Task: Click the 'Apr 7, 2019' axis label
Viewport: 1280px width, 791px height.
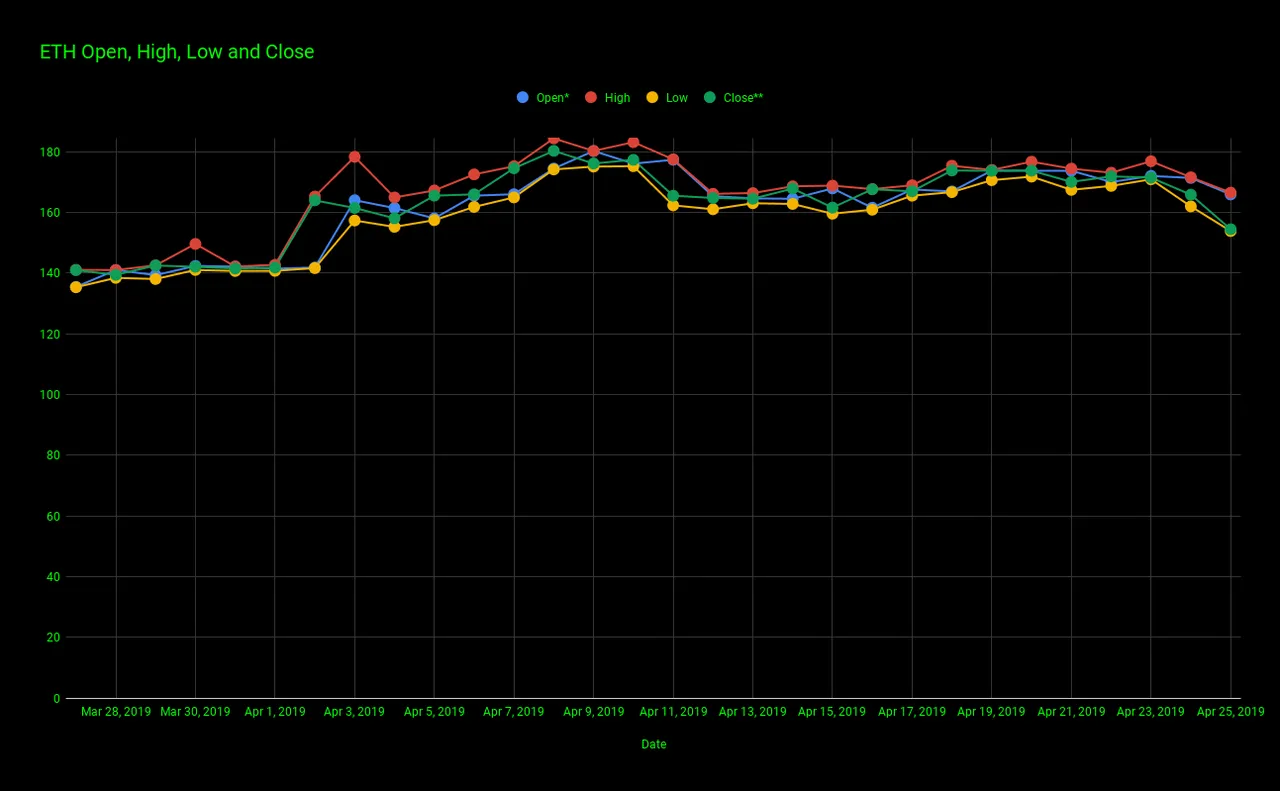Action: coord(514,712)
